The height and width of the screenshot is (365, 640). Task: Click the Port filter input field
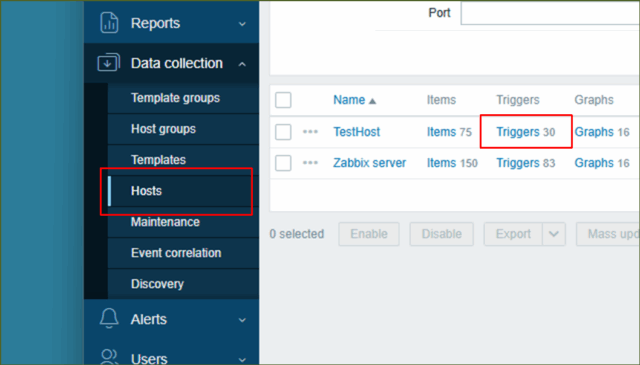click(x=550, y=13)
